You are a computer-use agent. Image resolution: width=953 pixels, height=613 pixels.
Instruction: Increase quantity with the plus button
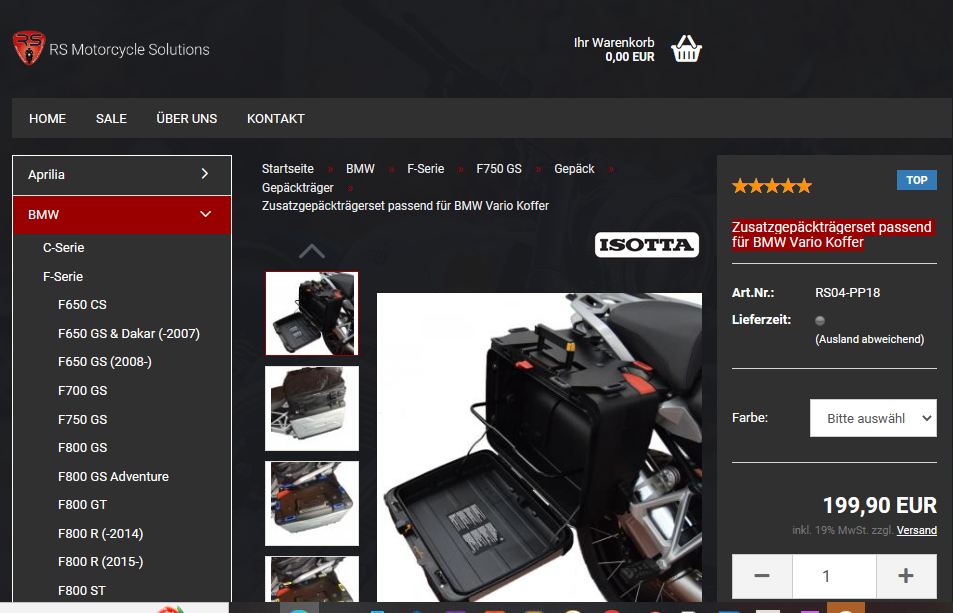(x=906, y=576)
